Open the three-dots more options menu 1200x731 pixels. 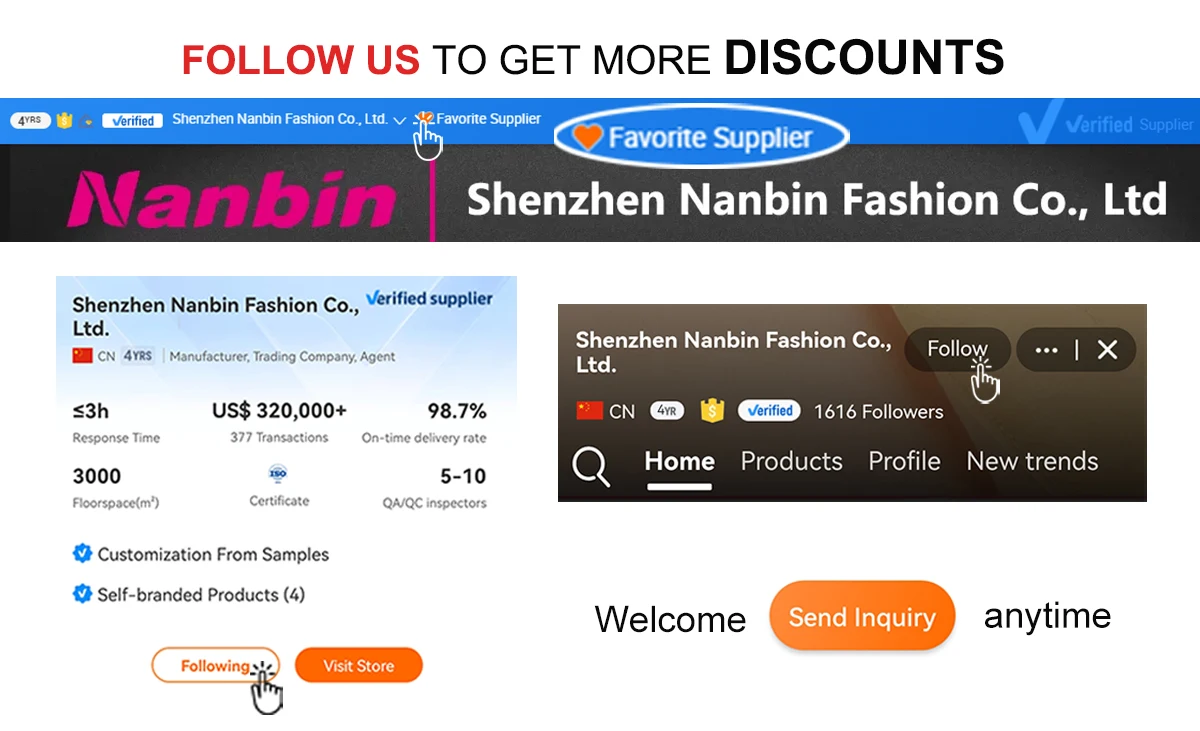click(x=1046, y=350)
